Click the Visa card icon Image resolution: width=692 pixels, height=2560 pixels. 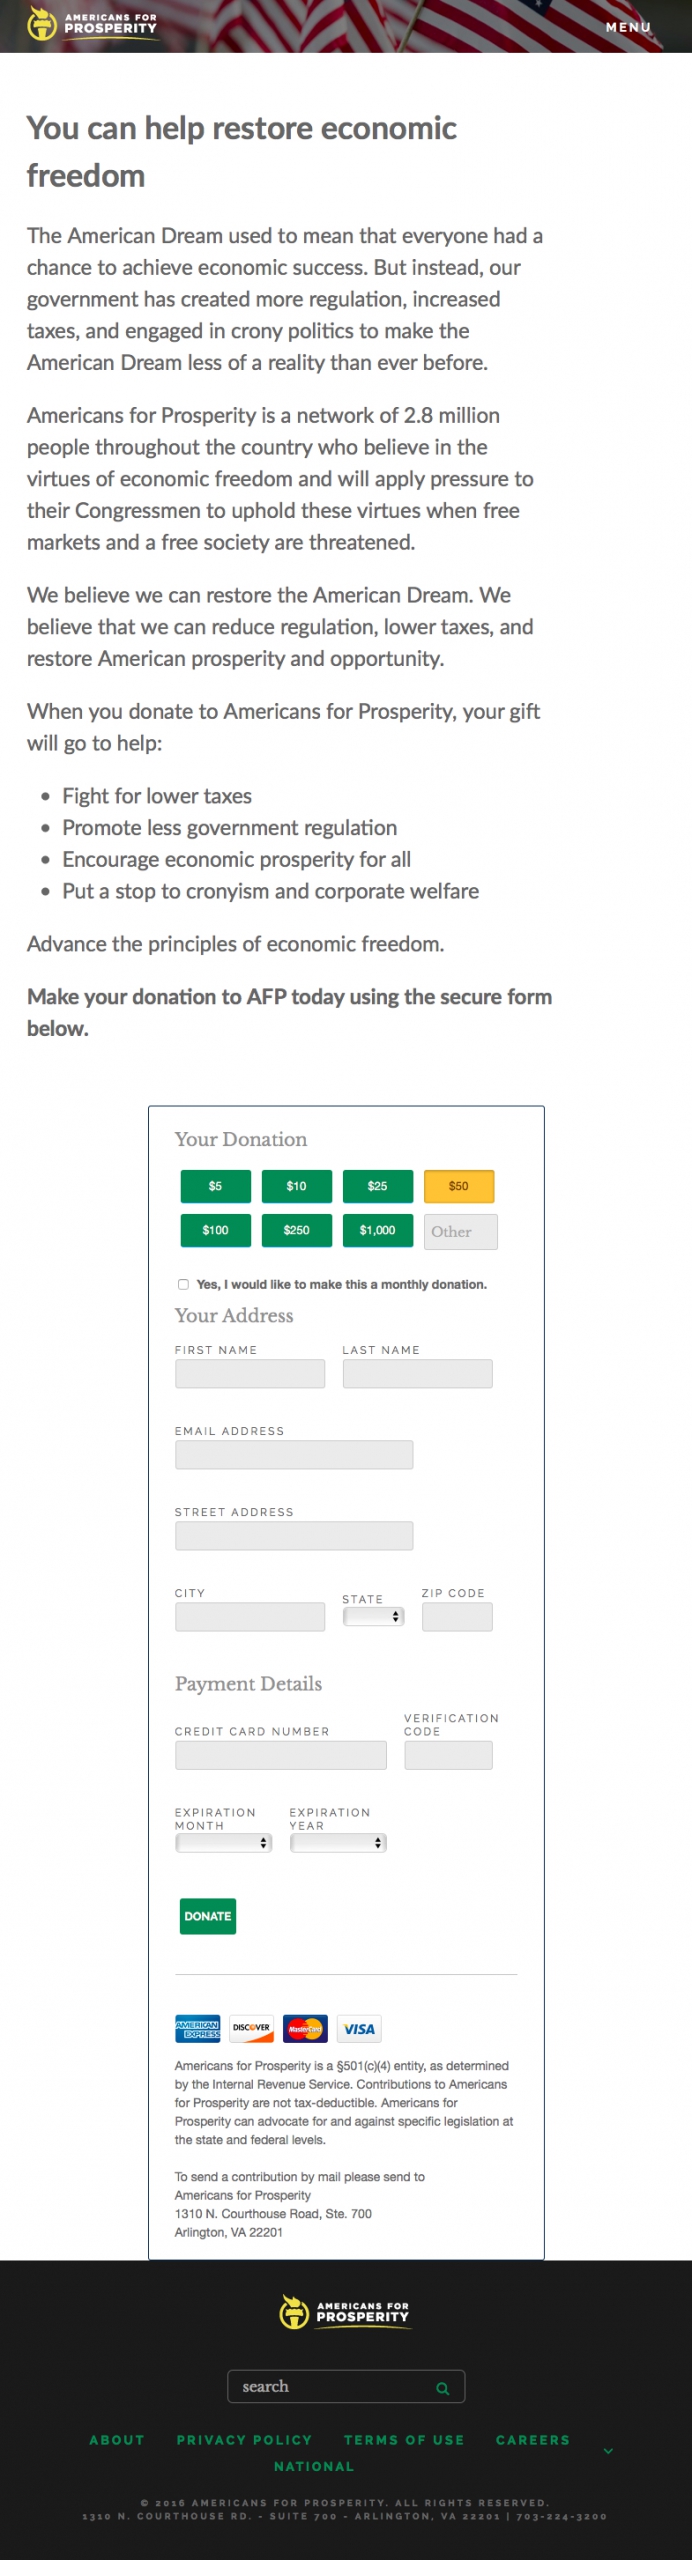pos(359,2028)
